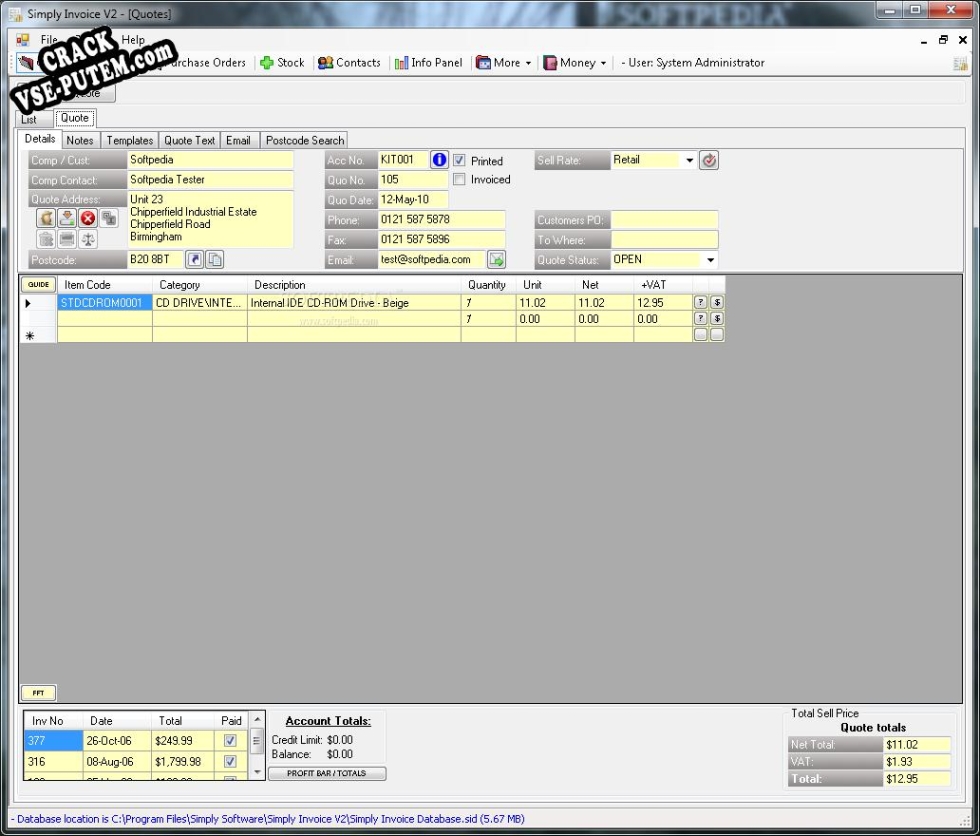This screenshot has height=836, width=980.
Task: Open Contacts from the toolbar
Action: pos(349,63)
